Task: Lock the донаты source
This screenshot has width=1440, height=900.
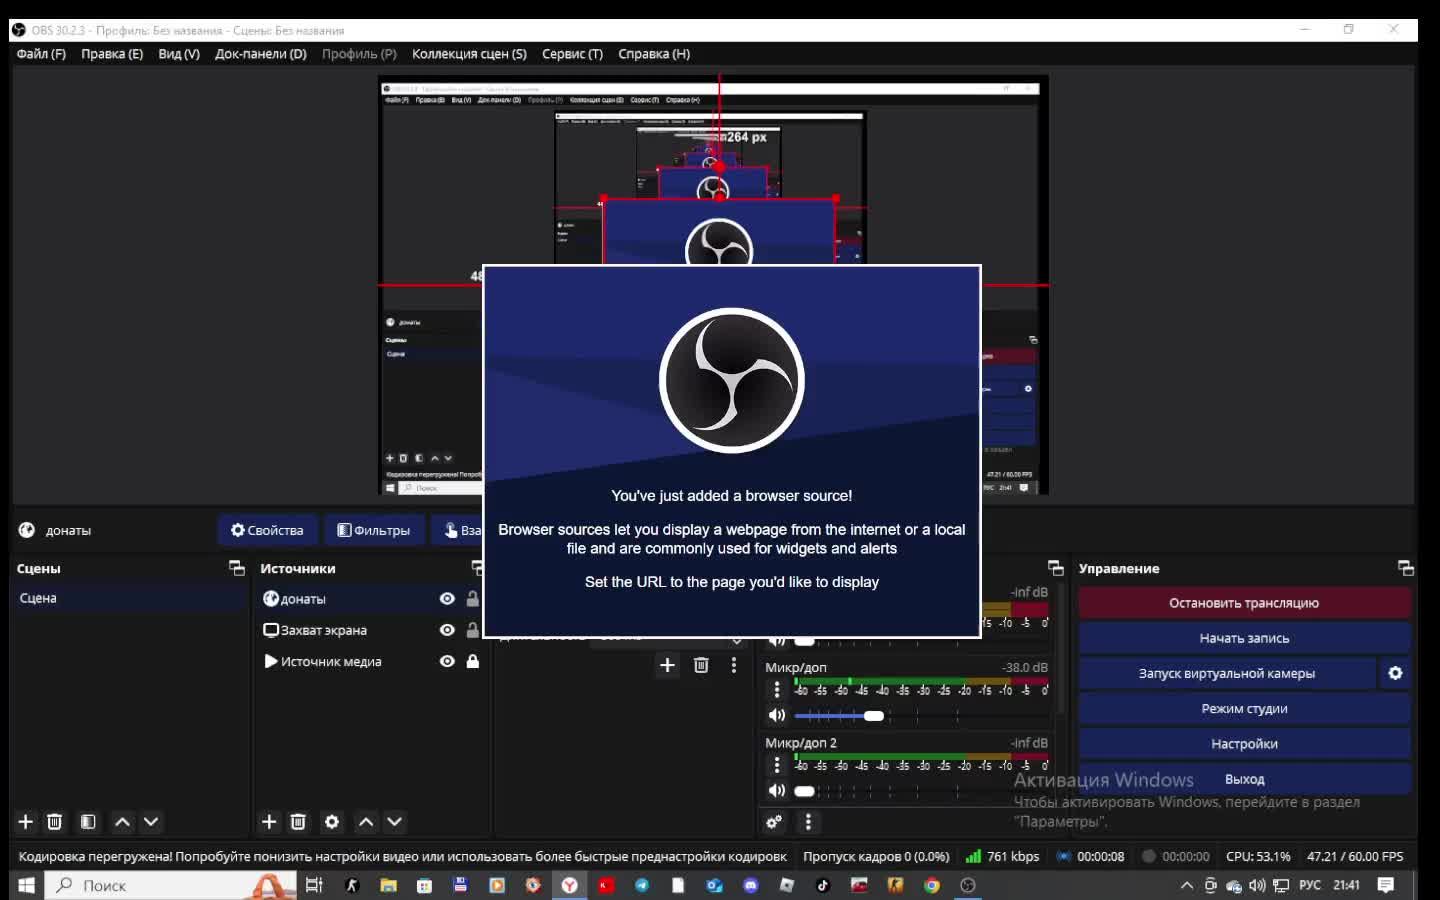Action: [473, 599]
